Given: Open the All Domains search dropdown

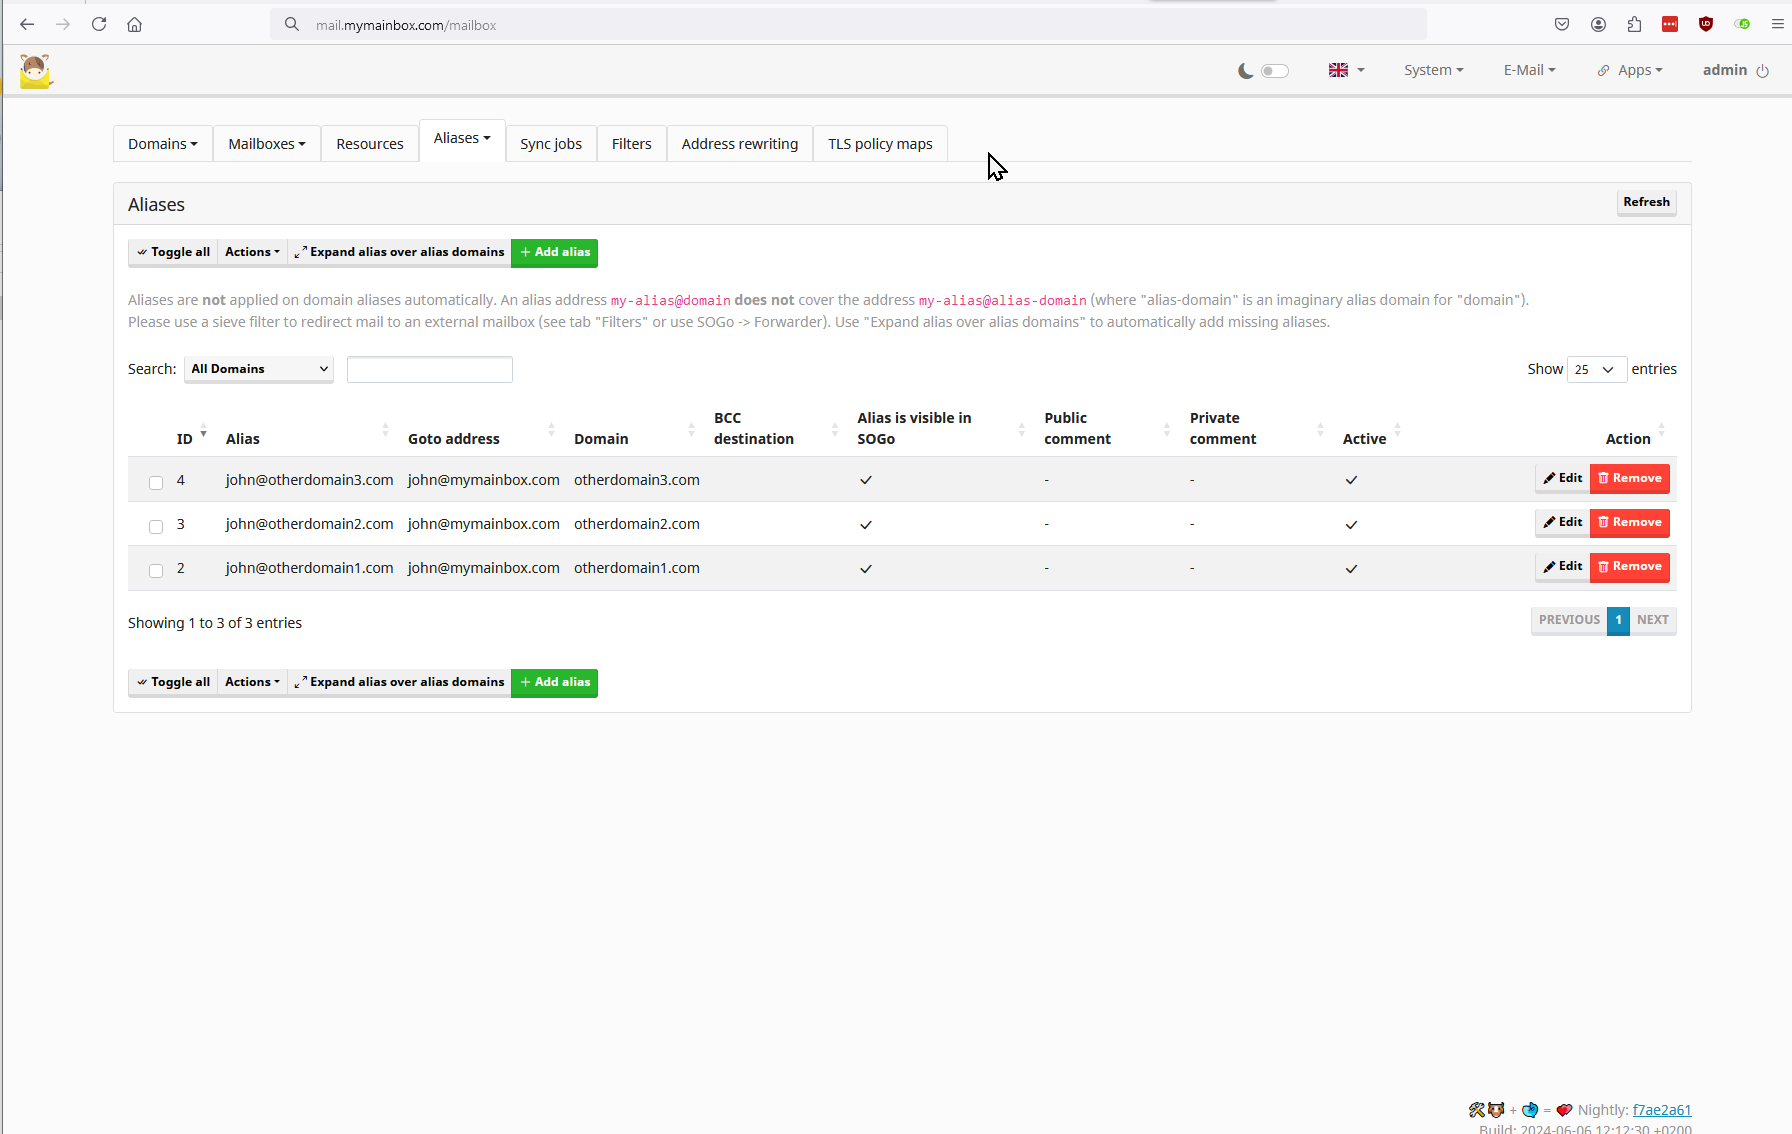Looking at the screenshot, I should 259,369.
